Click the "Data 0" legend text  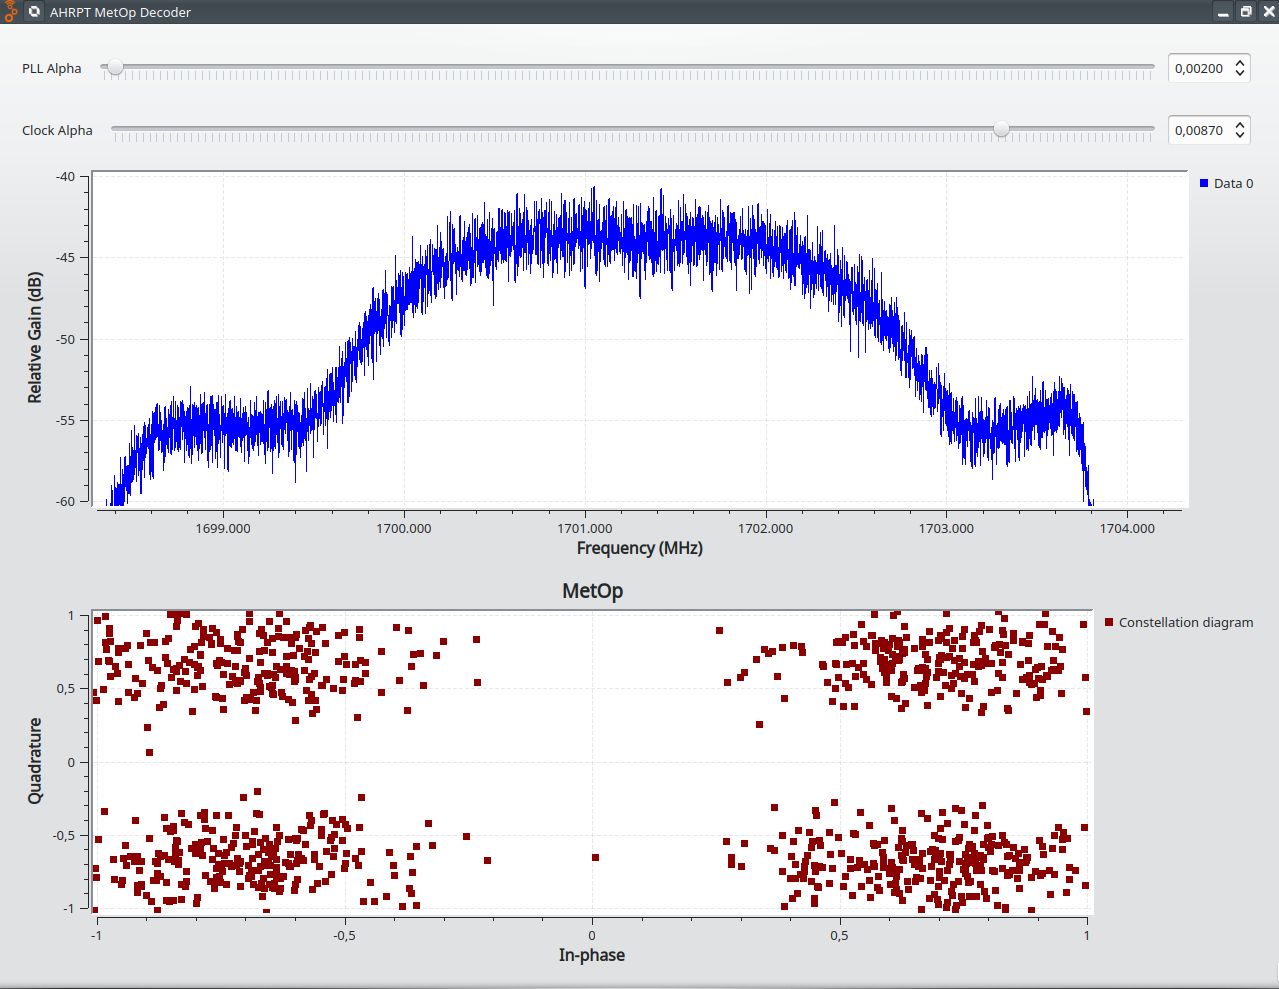(x=1233, y=183)
